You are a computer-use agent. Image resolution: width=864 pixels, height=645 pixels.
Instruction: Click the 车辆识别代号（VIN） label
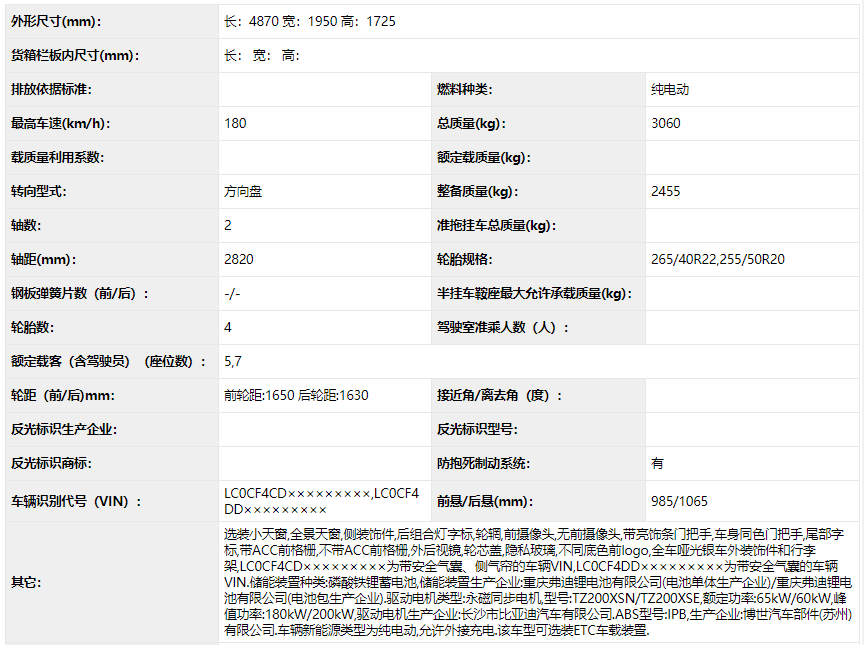77,501
